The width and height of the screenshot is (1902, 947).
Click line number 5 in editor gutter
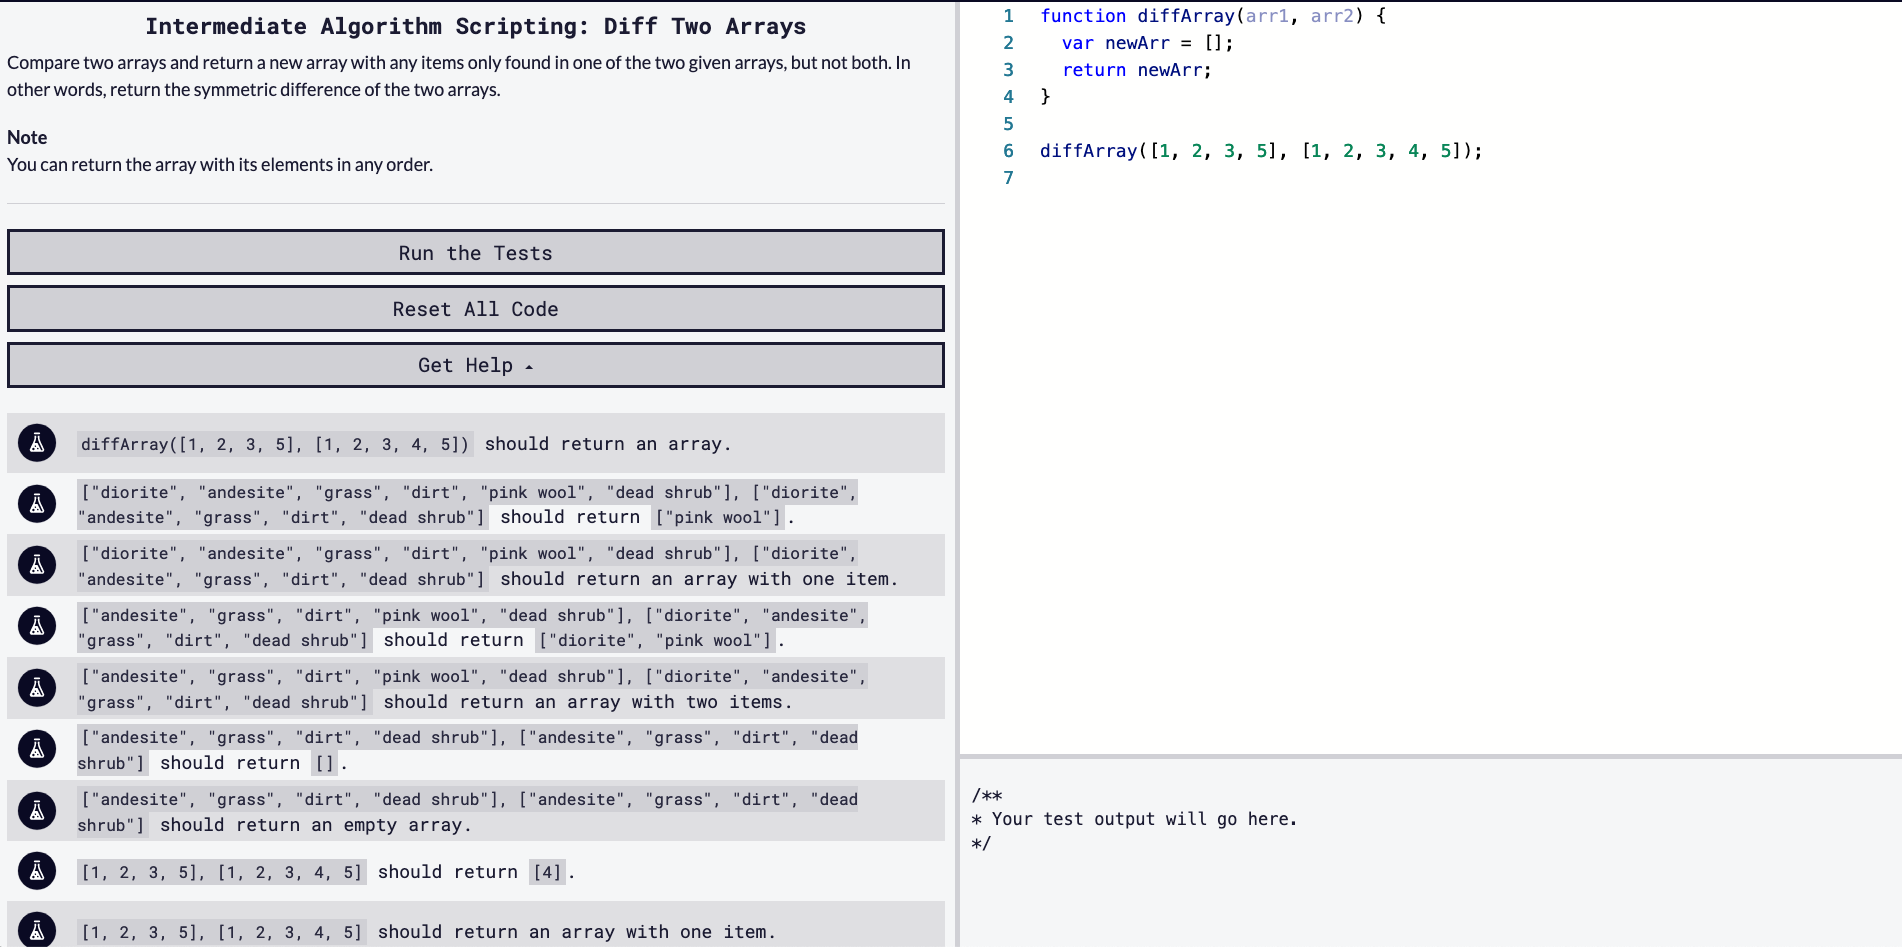point(1008,124)
